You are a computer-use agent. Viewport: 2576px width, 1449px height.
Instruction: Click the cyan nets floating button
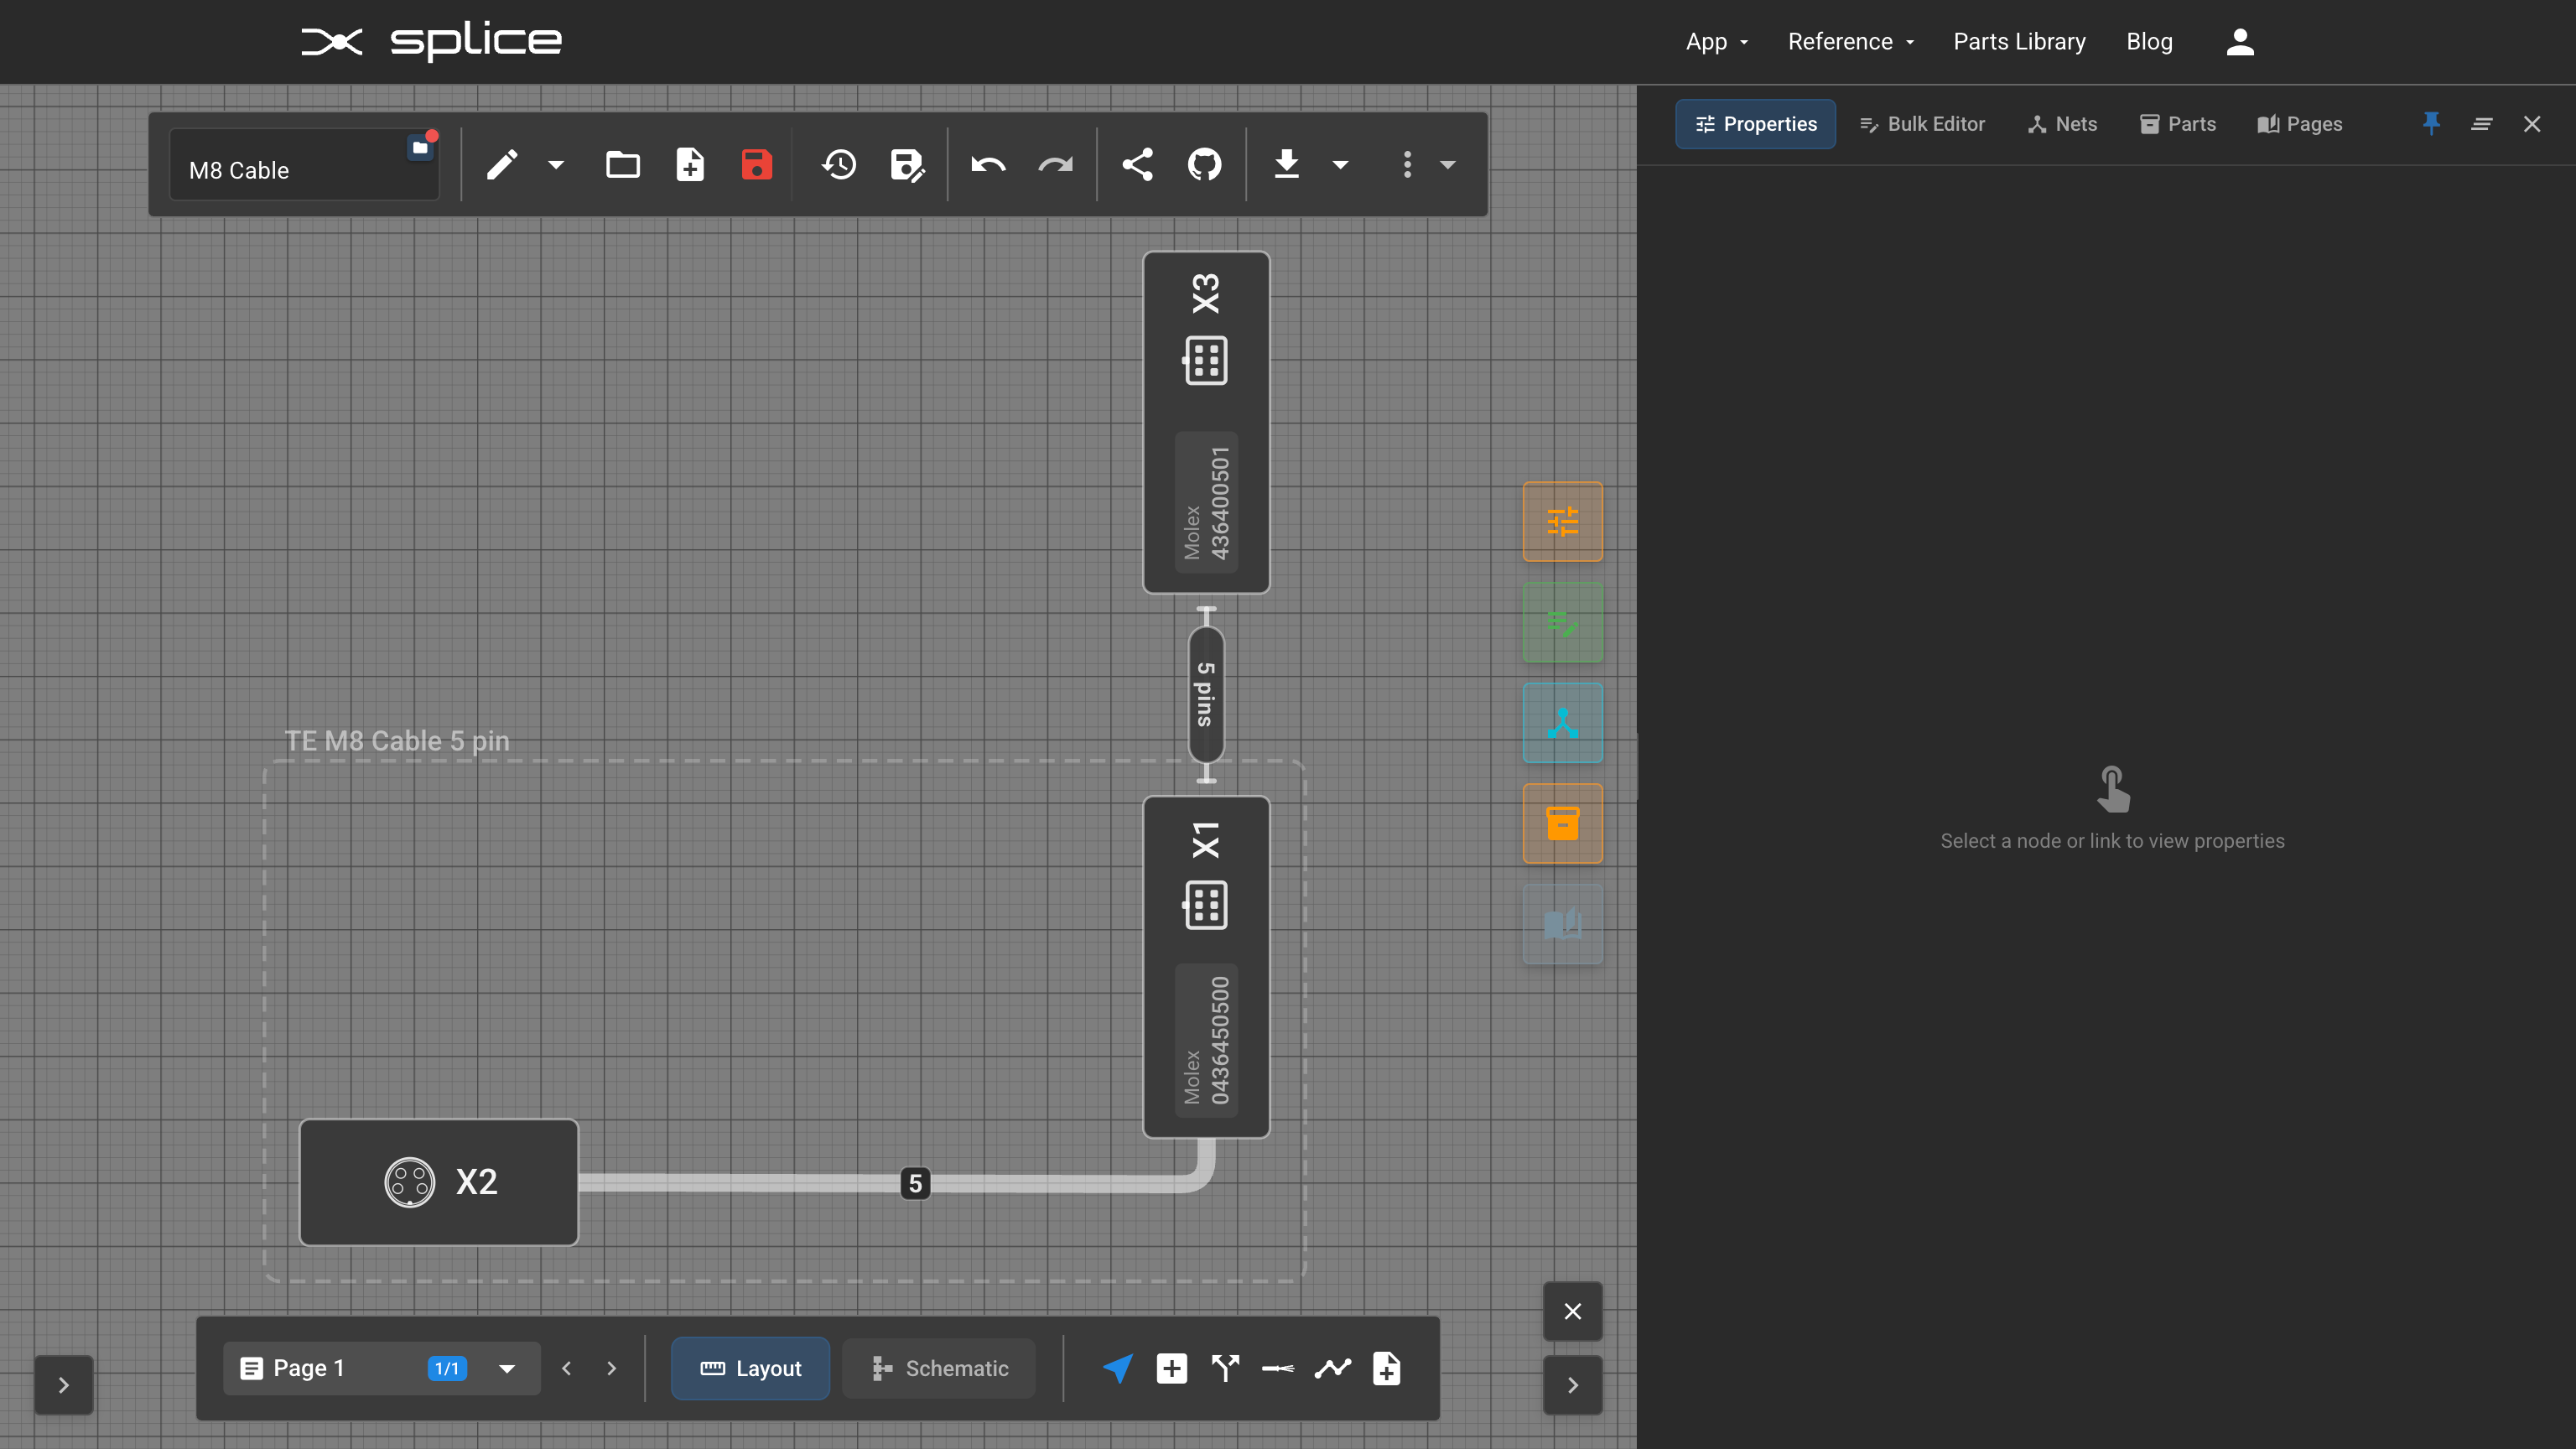tap(1563, 723)
